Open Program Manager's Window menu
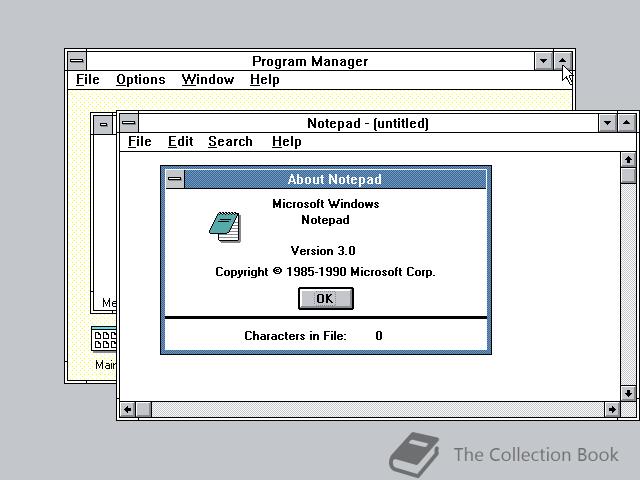 tap(208, 80)
